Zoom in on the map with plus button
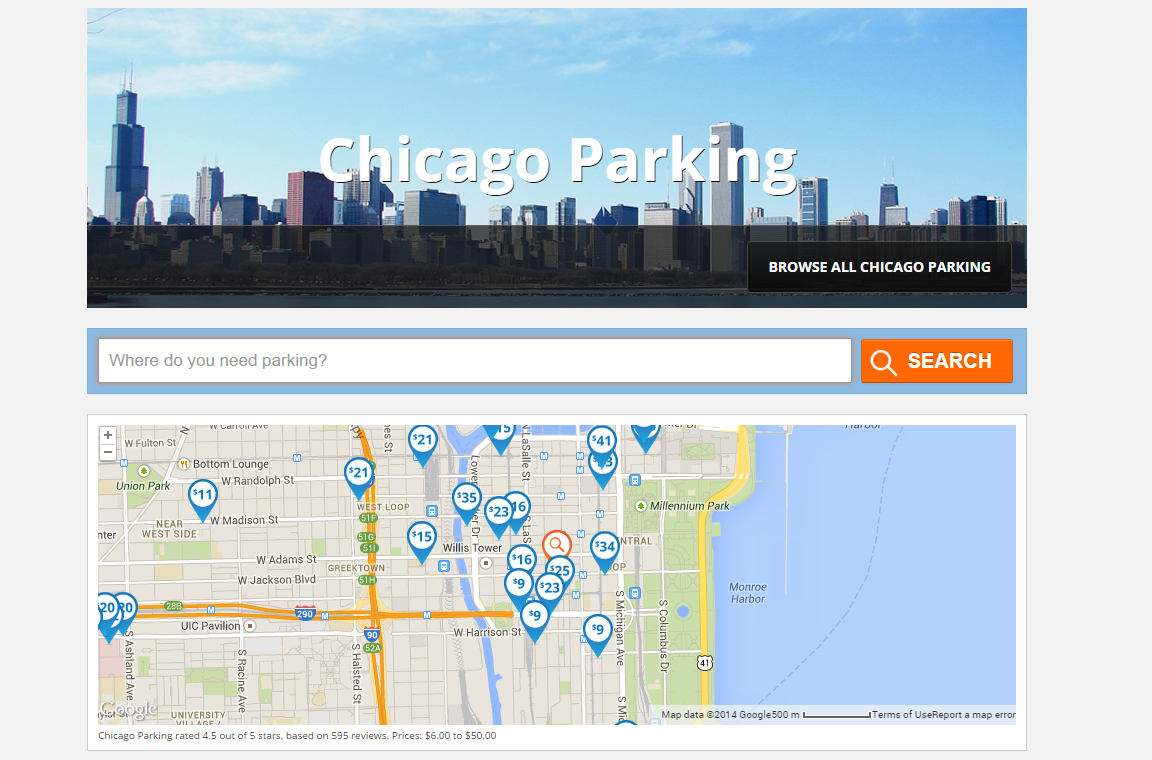The image size is (1152, 760). [108, 435]
